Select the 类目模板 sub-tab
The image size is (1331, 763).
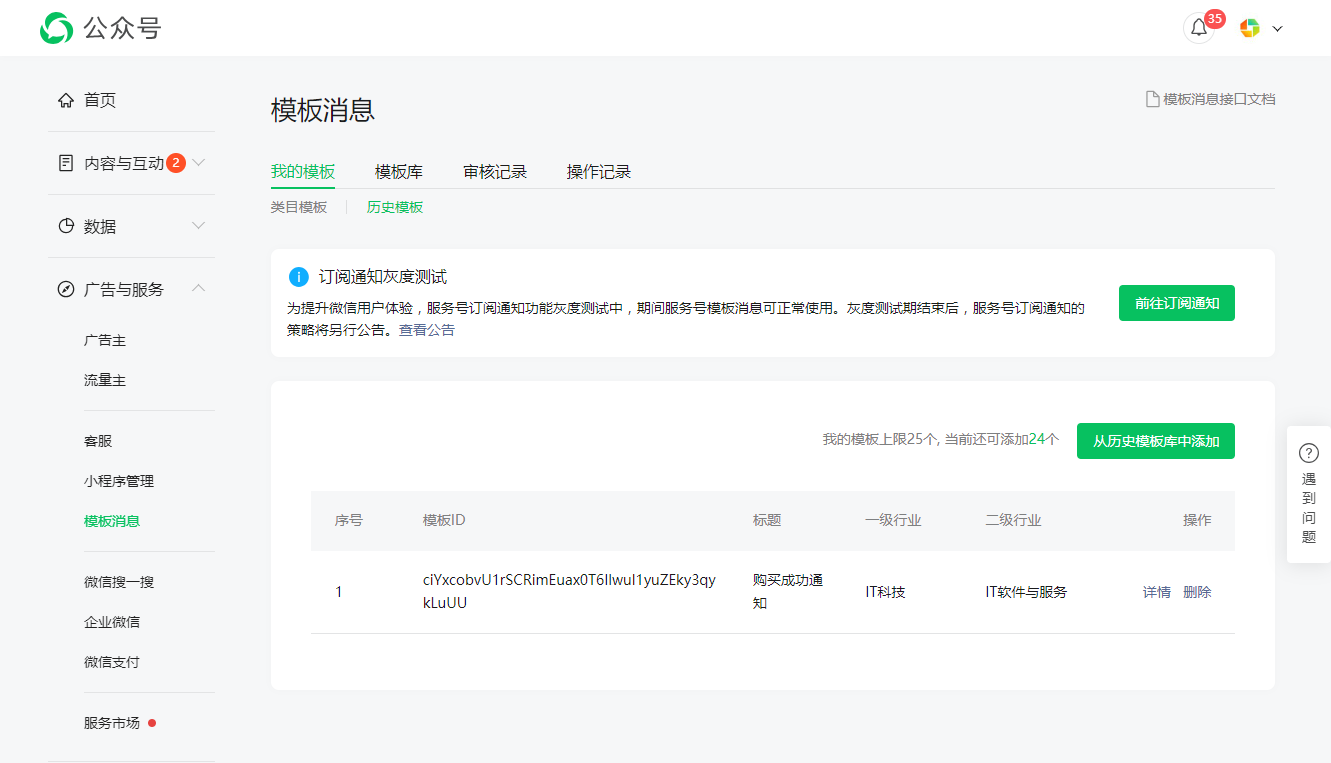298,207
